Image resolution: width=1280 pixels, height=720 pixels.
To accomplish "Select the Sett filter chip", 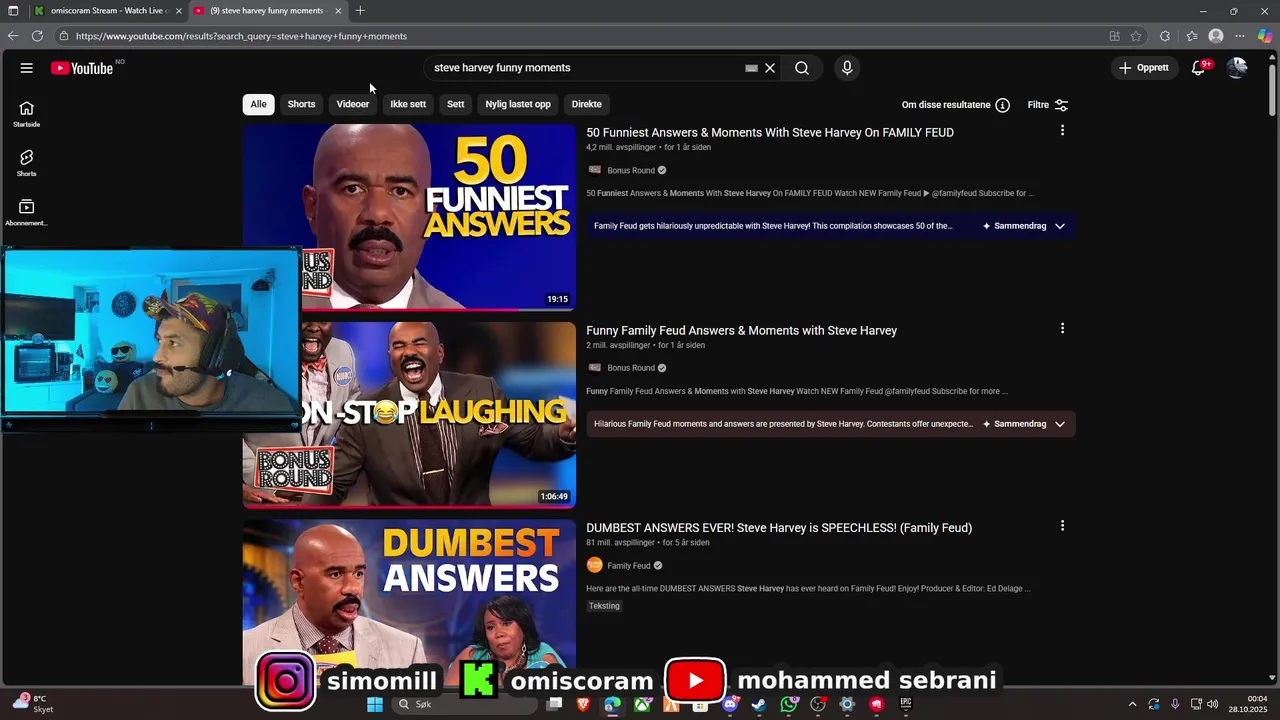I will [456, 104].
